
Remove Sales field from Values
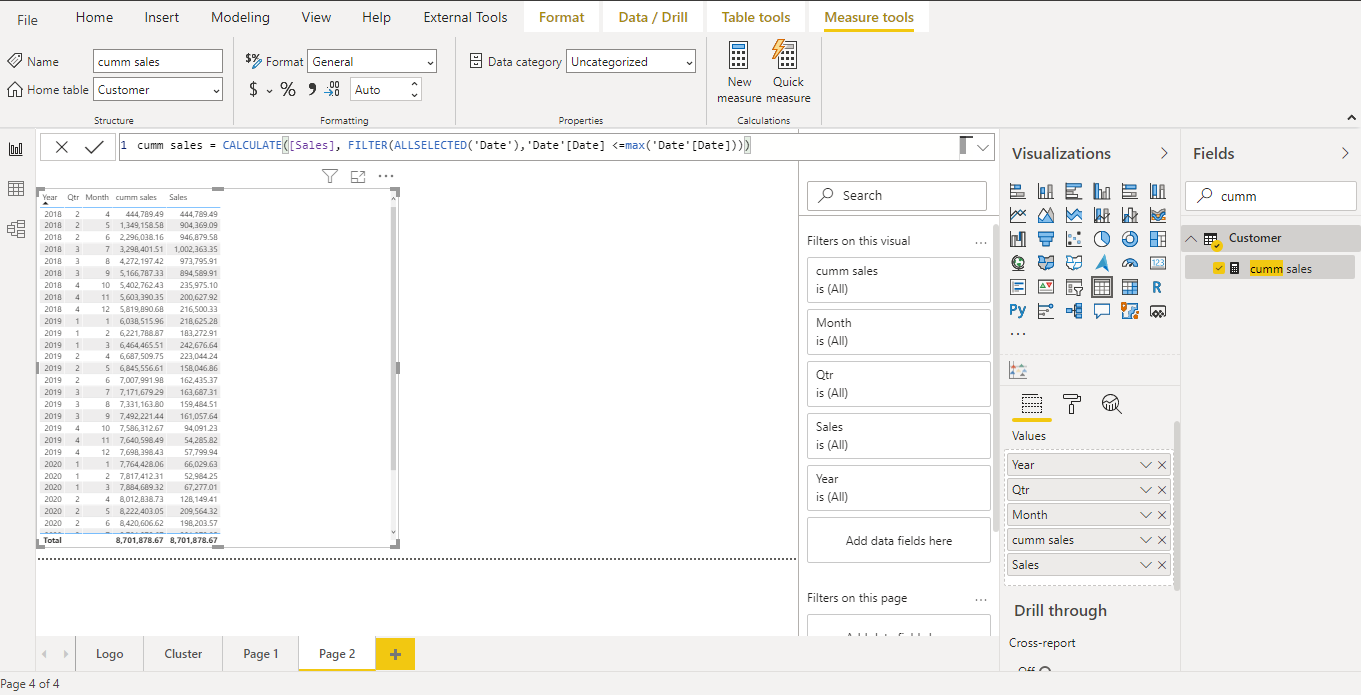point(1162,565)
